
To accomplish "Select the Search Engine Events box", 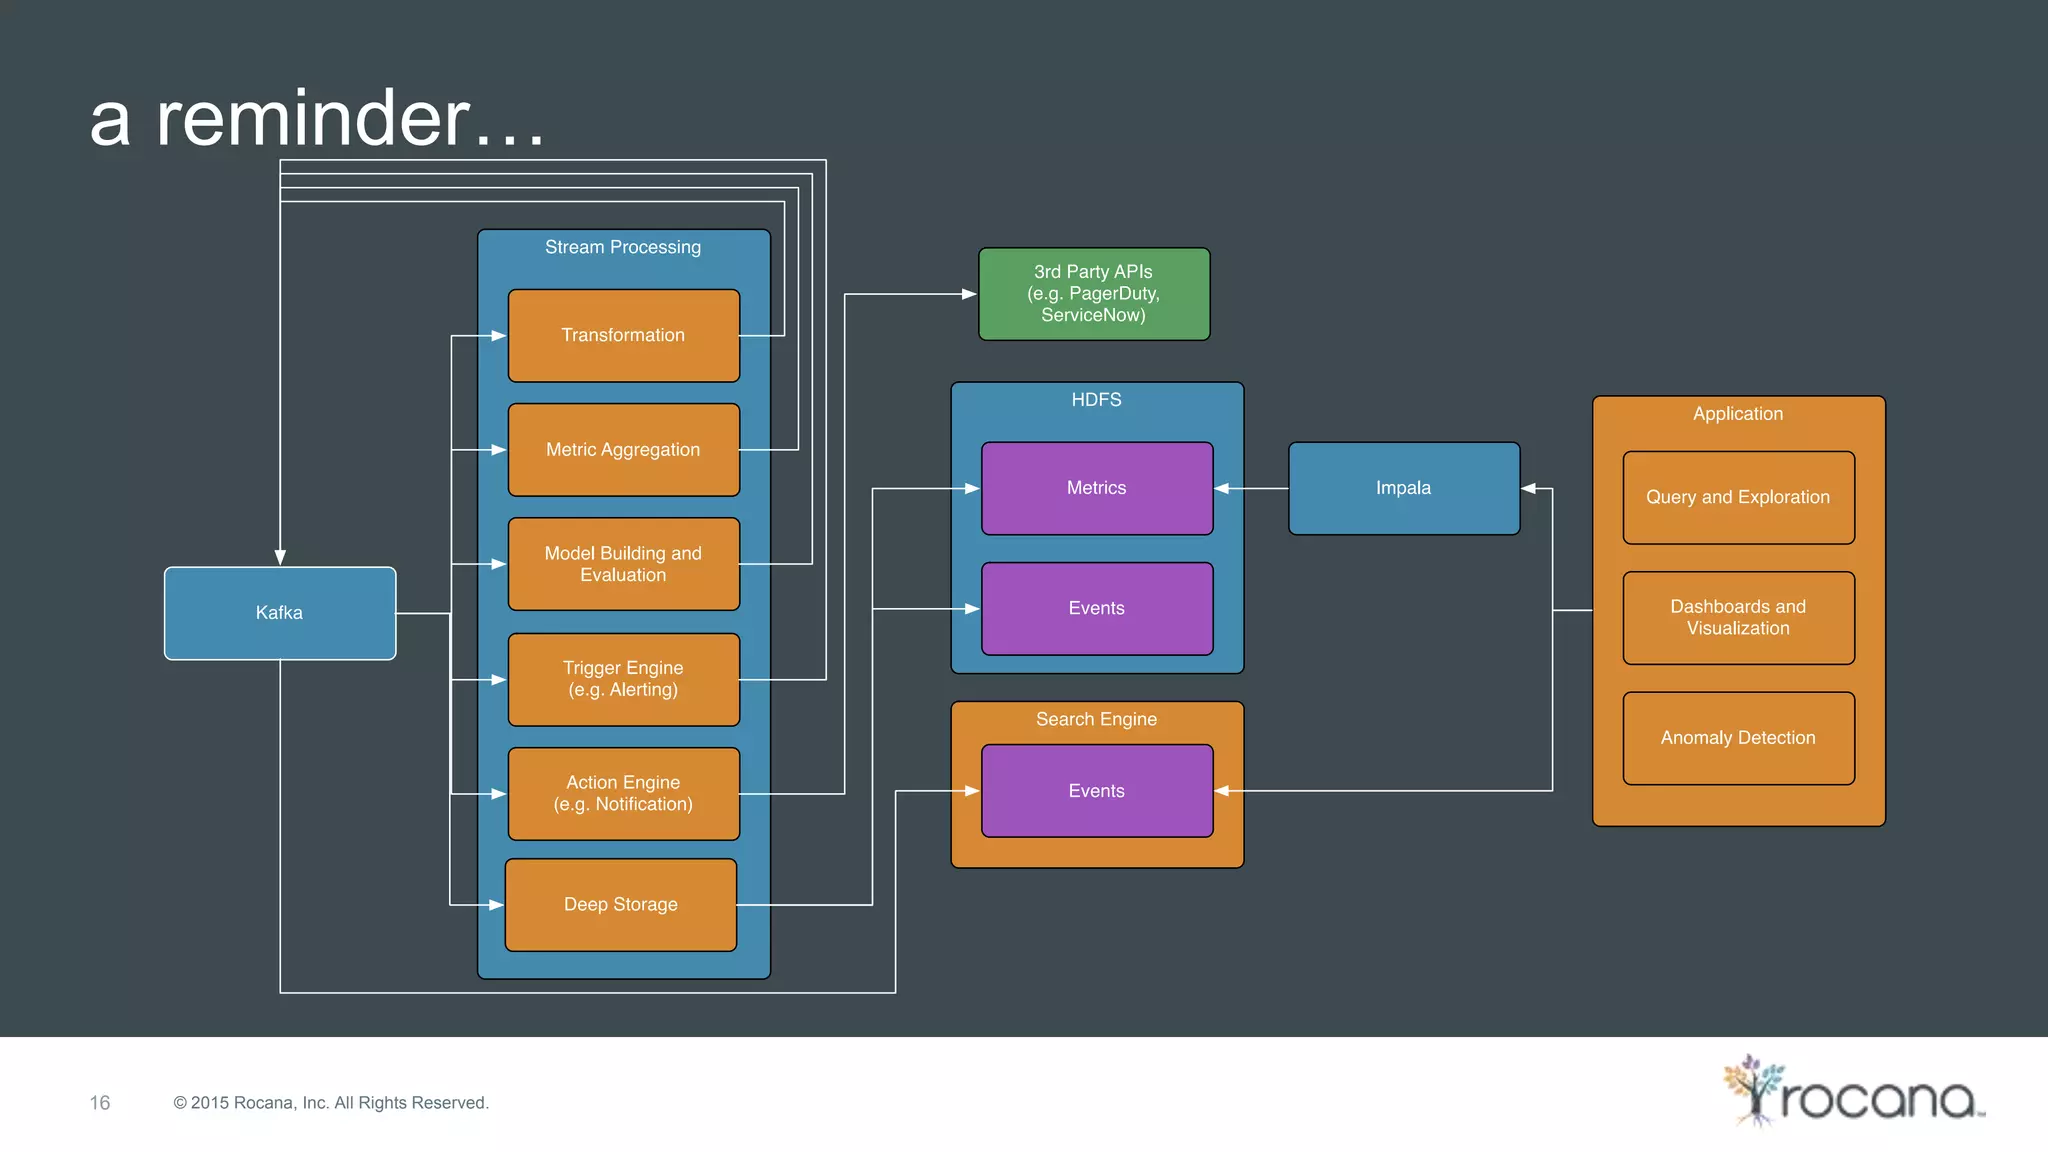I will (1097, 791).
